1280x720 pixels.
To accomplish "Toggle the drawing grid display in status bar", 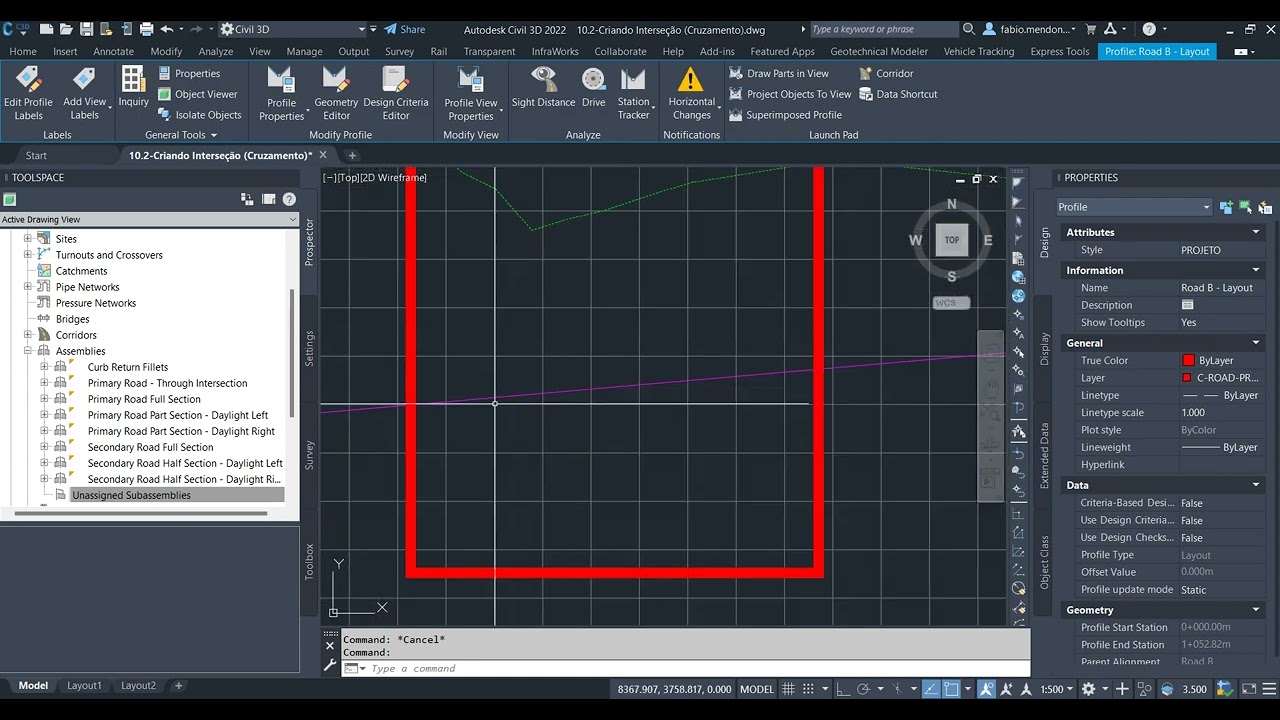I will coord(788,689).
